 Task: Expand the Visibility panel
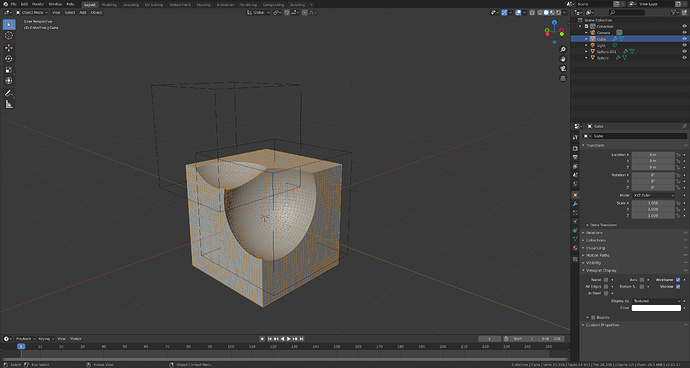point(594,263)
